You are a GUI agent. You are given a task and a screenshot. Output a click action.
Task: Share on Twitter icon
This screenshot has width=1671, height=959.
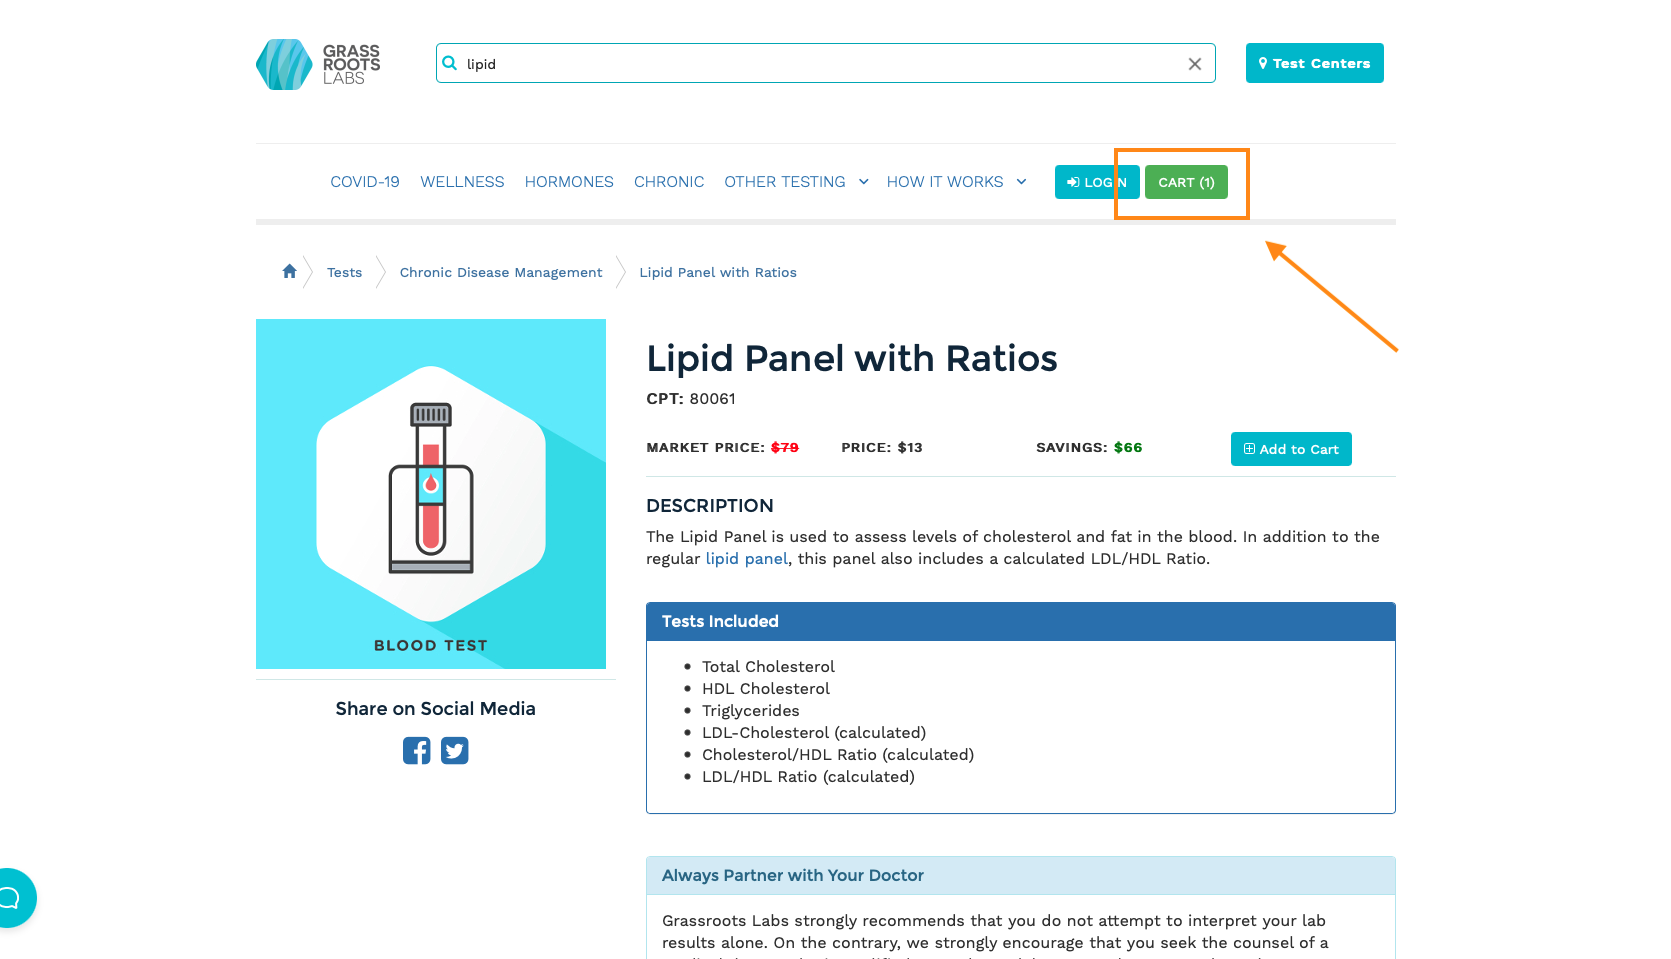(455, 750)
